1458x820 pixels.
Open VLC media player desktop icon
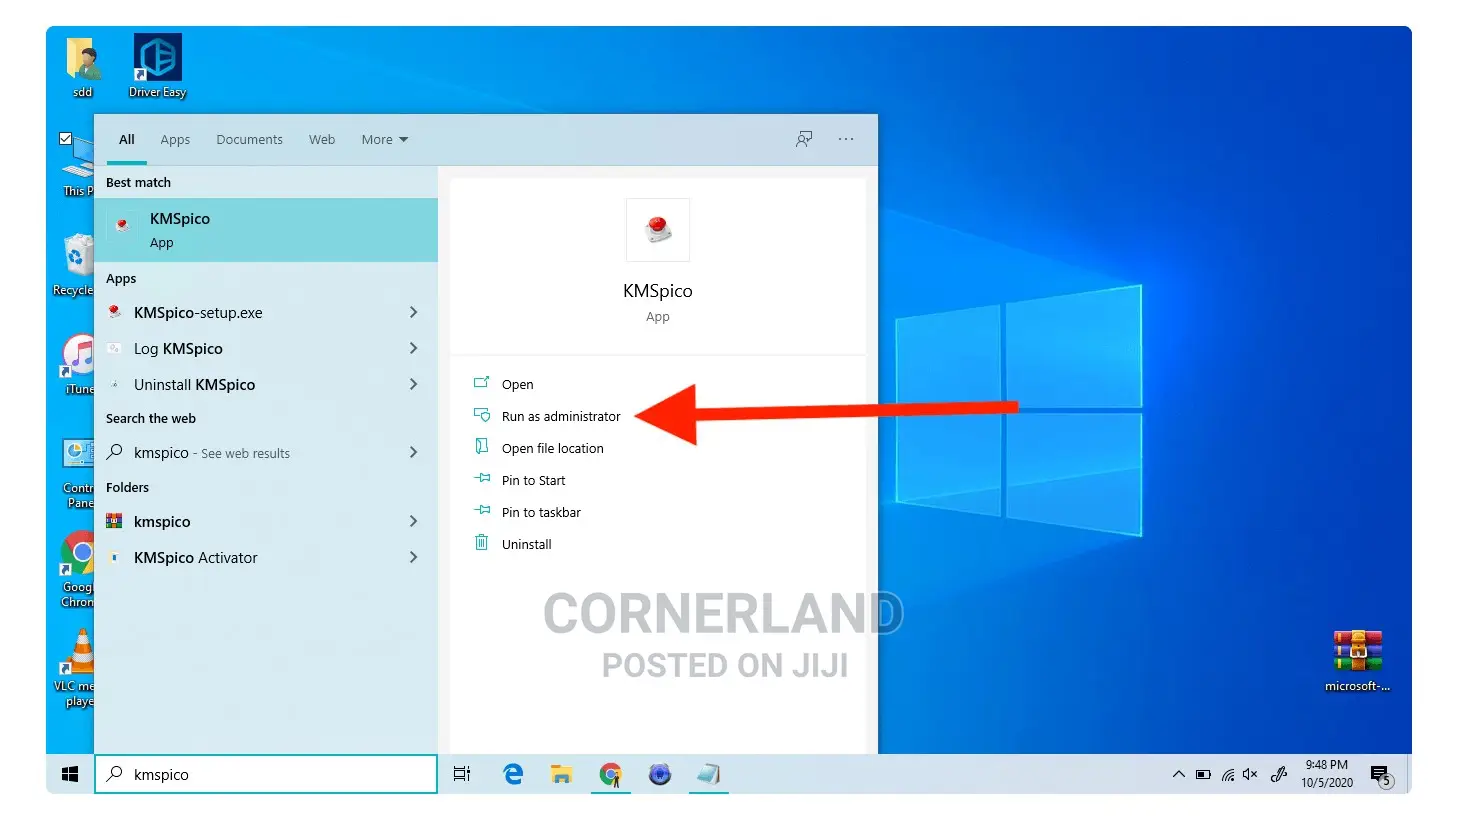coord(76,668)
